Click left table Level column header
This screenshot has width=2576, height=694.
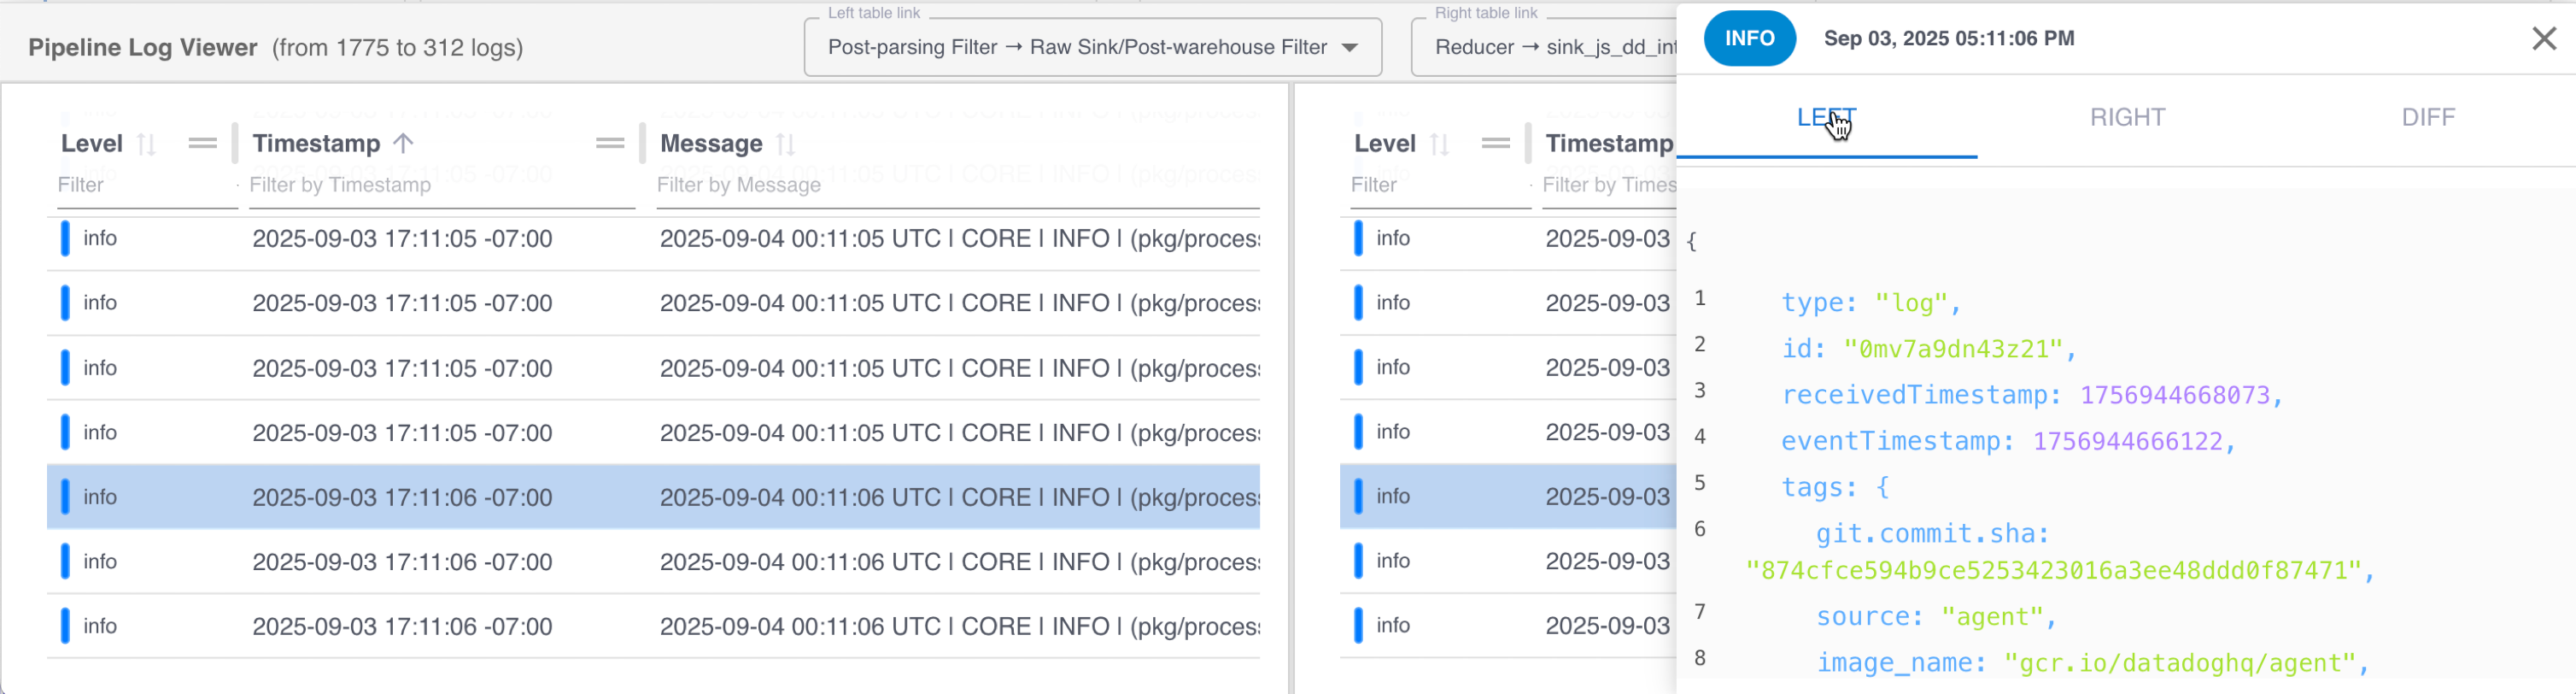click(92, 143)
